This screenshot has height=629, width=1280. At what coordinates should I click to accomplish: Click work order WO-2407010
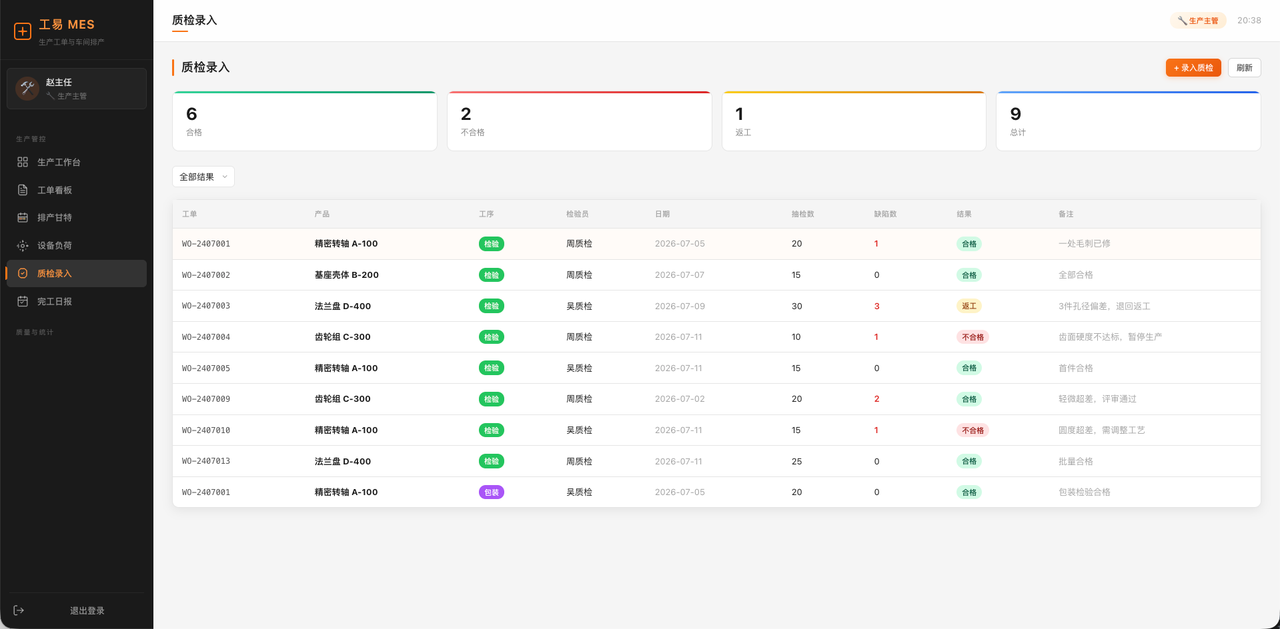coord(205,430)
